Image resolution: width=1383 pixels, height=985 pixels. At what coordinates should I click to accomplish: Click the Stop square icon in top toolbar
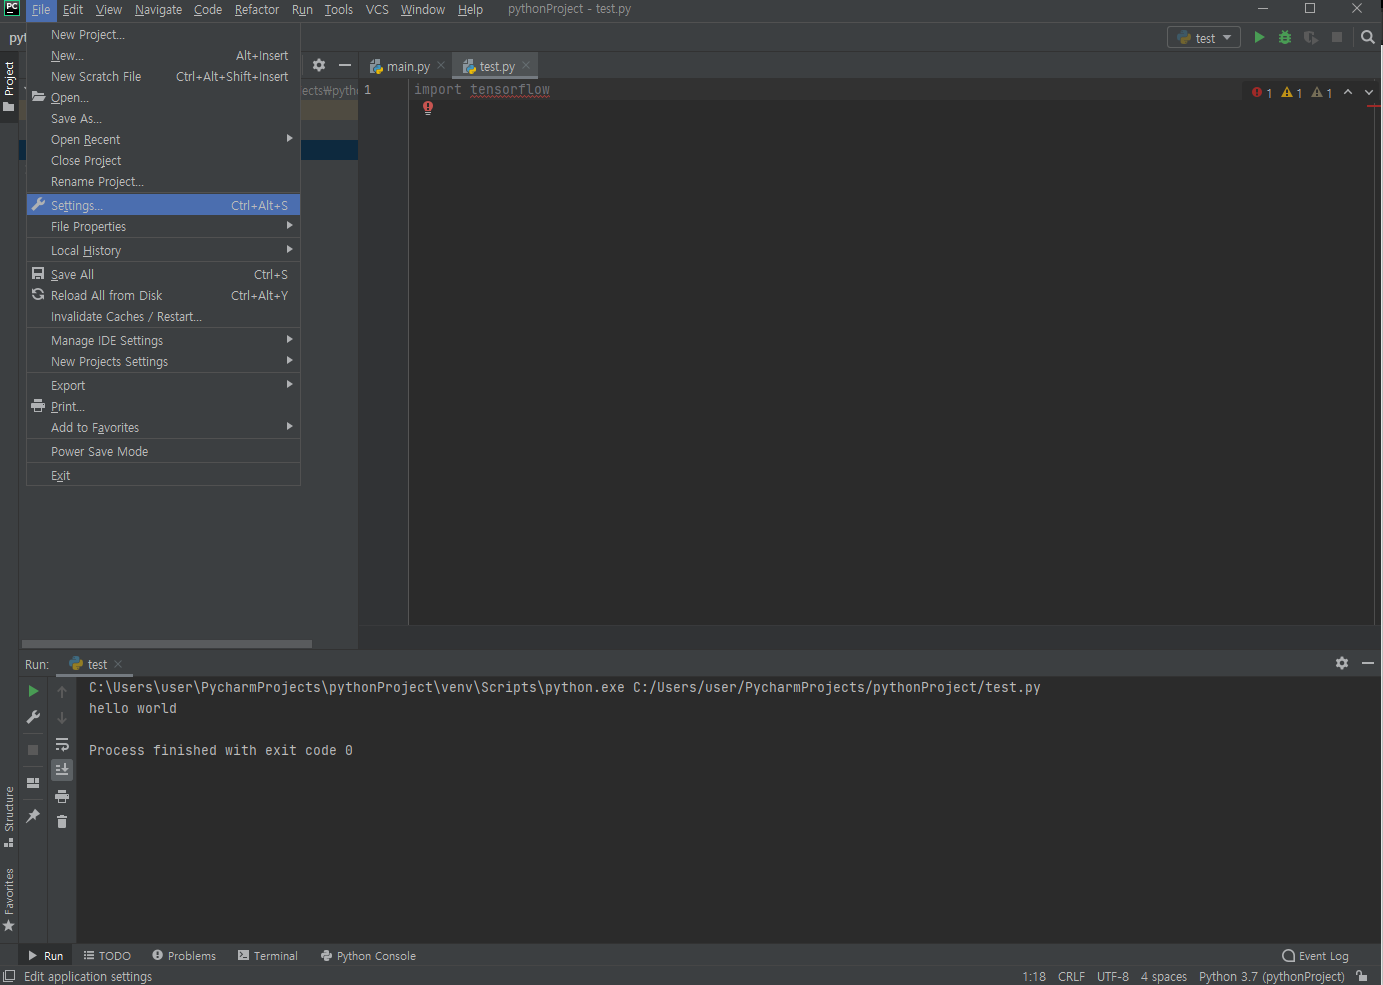tap(1337, 37)
